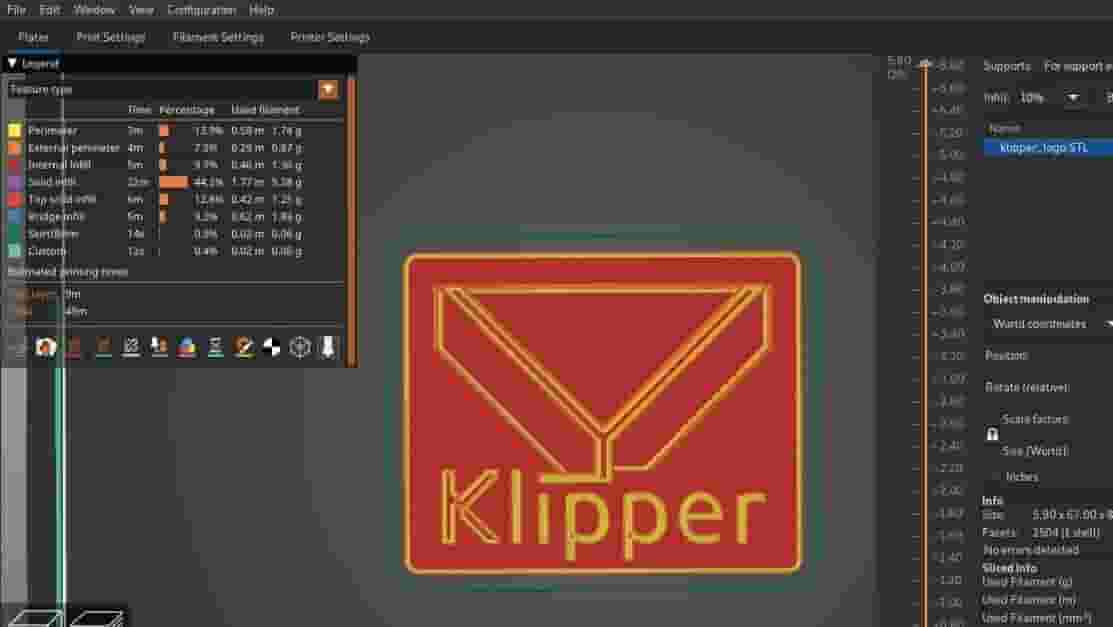The image size is (1113, 627).
Task: Open the orange Feature type filter icon
Action: 329,89
